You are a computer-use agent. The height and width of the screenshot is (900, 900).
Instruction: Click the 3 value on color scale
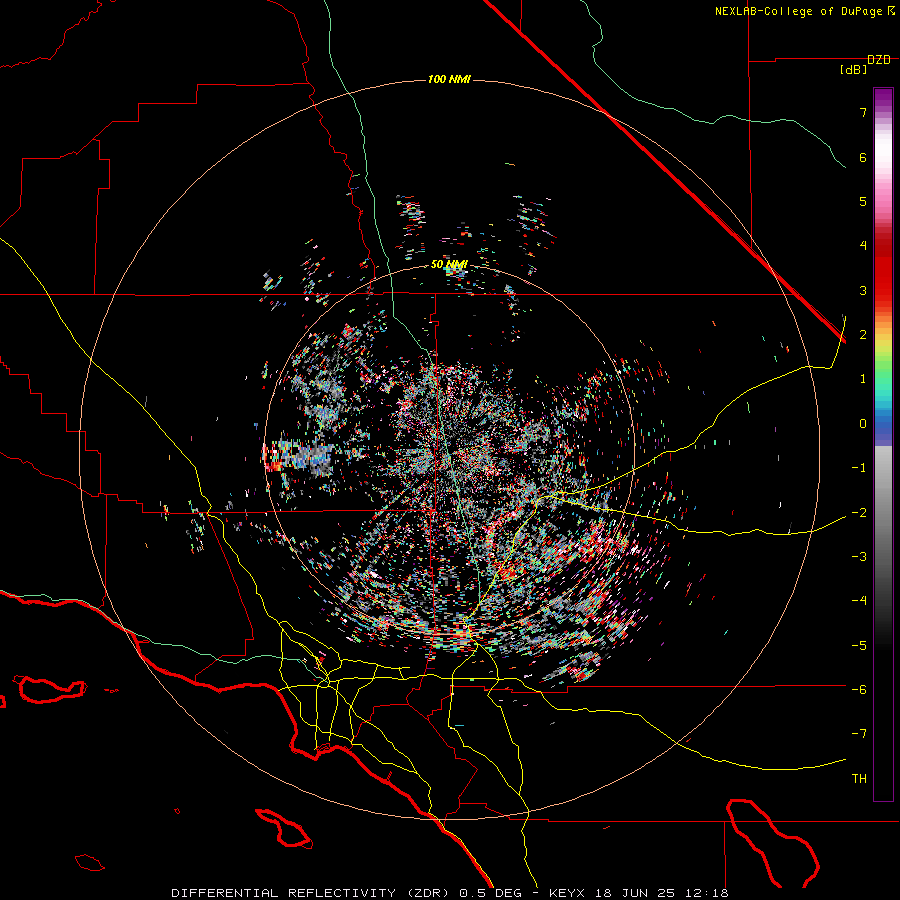tap(863, 290)
